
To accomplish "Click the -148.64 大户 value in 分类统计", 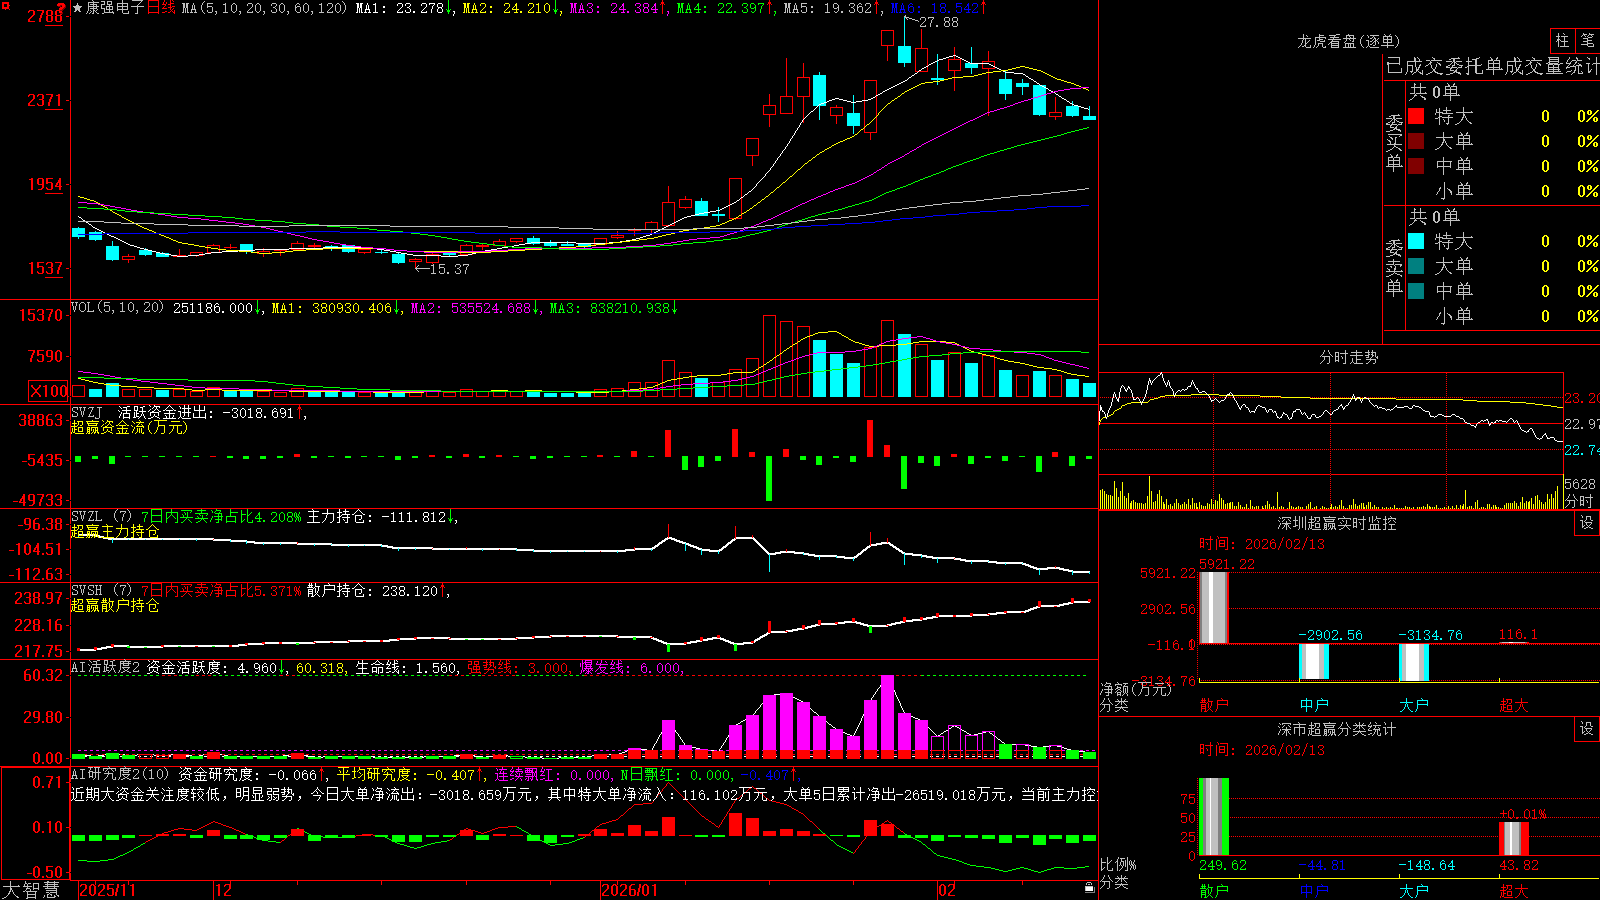I will [1427, 865].
